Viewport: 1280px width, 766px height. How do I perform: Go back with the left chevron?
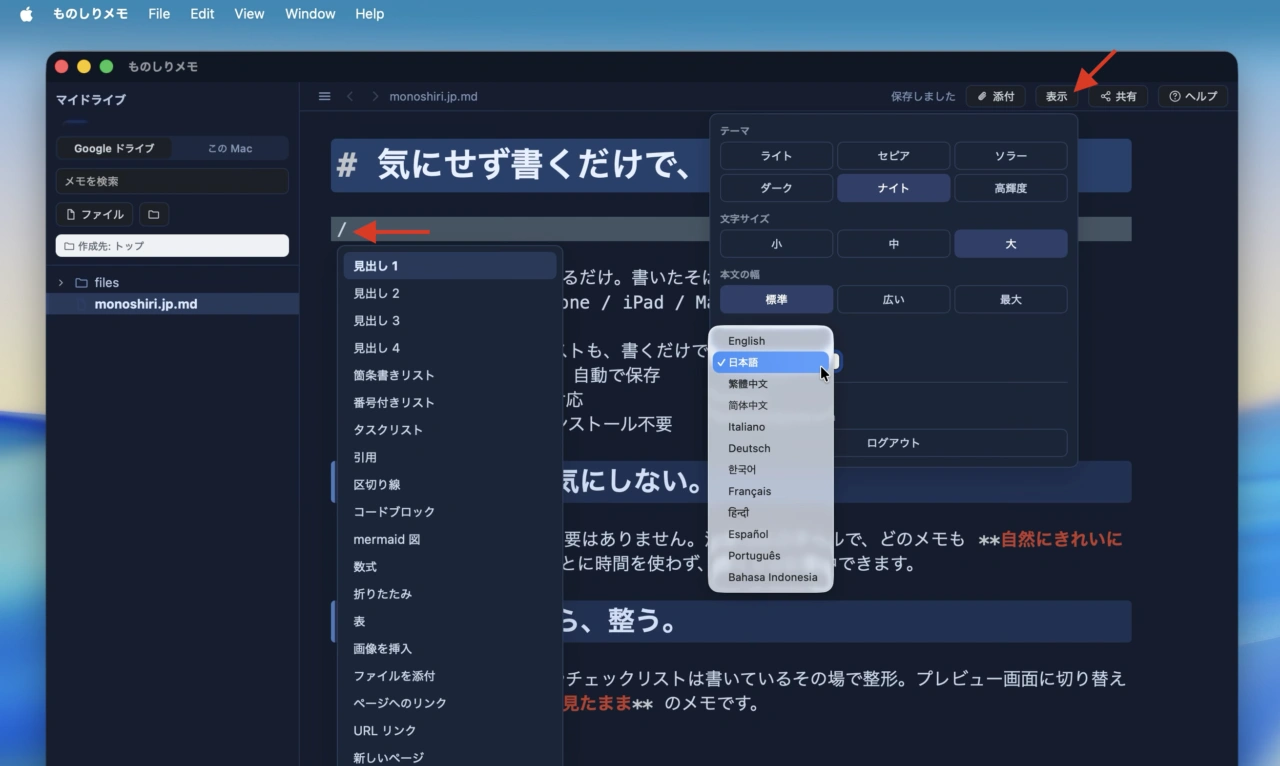350,96
